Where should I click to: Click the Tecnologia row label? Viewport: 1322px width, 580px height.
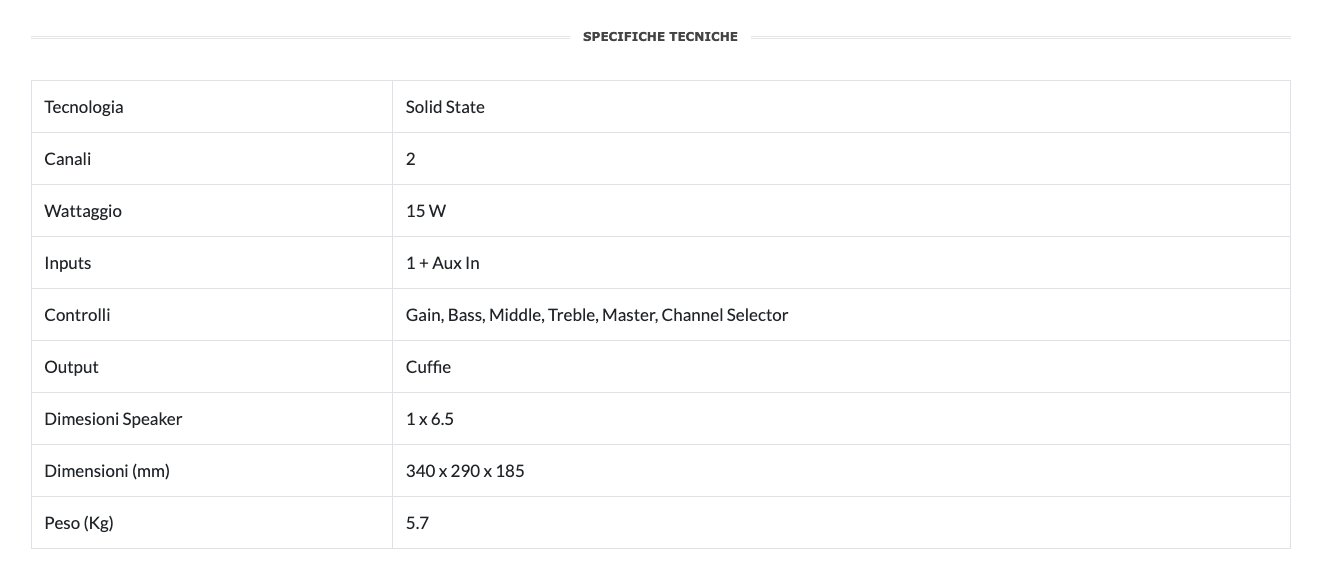[x=84, y=107]
